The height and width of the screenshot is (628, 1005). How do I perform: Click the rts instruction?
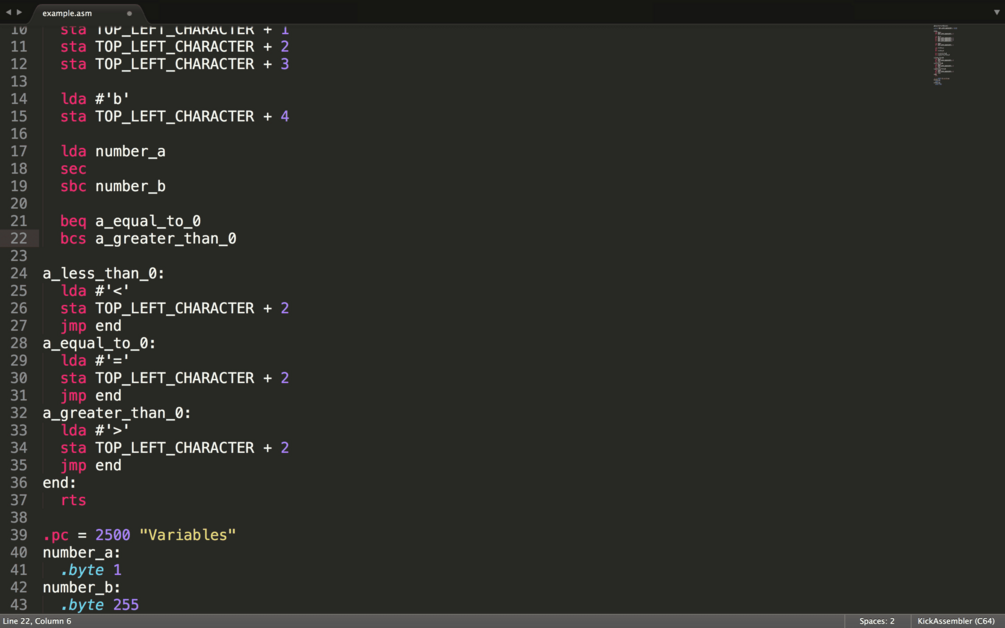pos(73,500)
